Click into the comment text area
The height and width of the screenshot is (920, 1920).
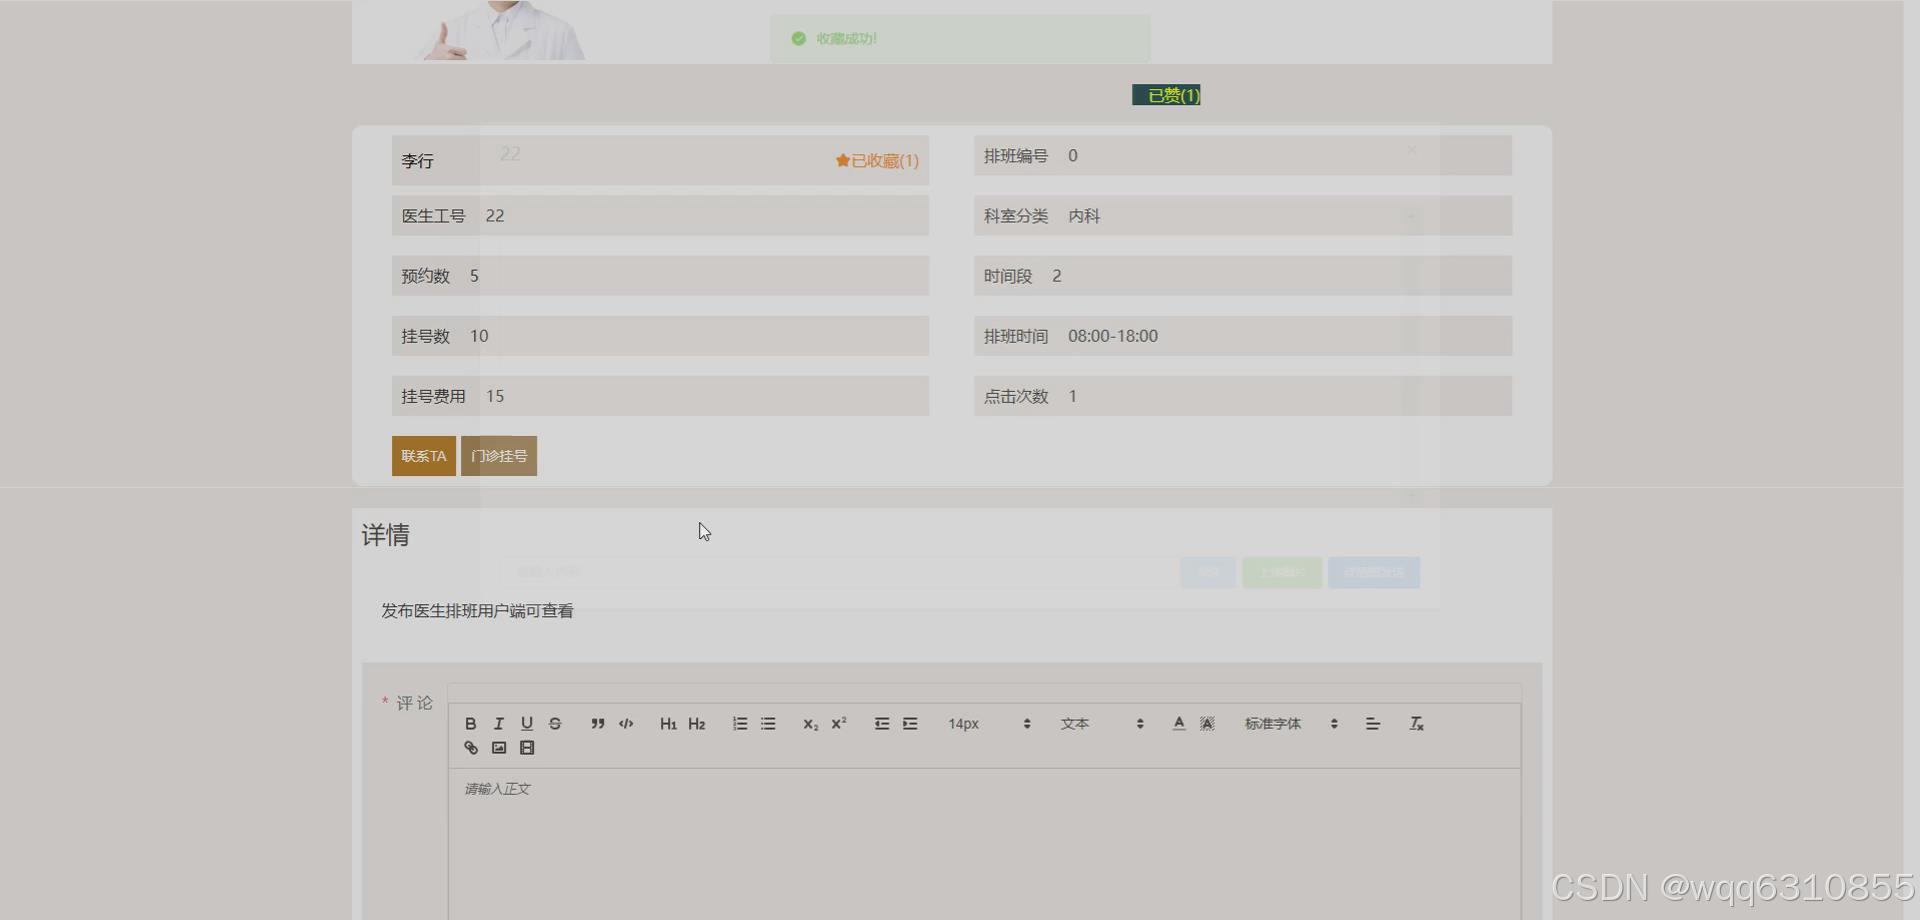coord(984,844)
